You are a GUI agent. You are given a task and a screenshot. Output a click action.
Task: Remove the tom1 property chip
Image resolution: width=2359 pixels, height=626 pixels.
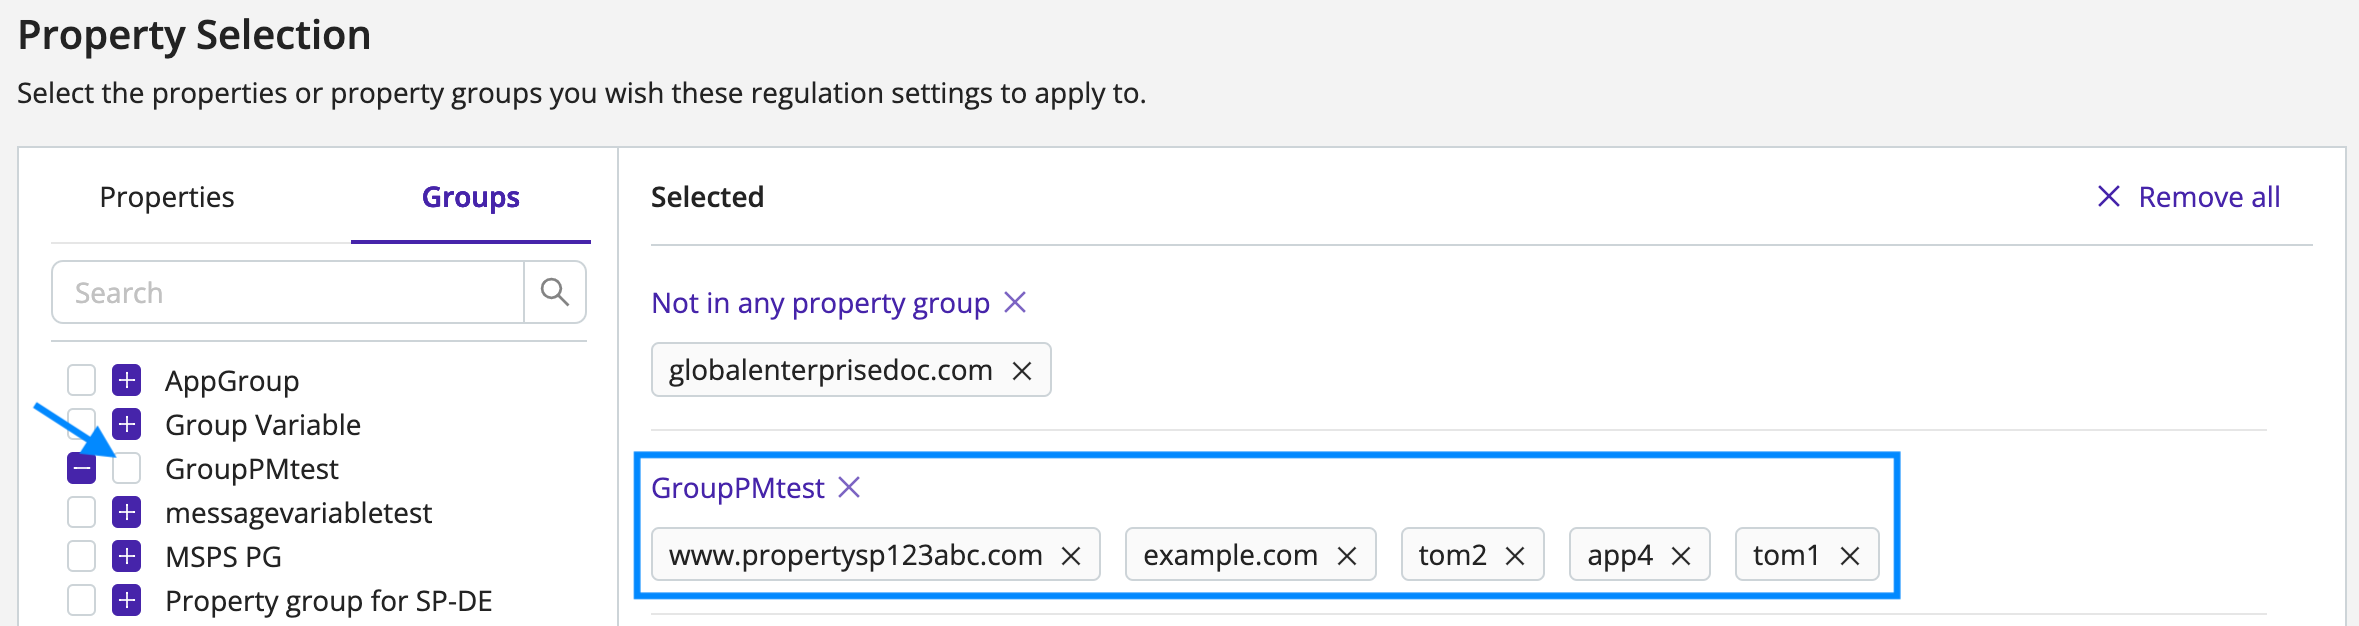tap(1850, 556)
